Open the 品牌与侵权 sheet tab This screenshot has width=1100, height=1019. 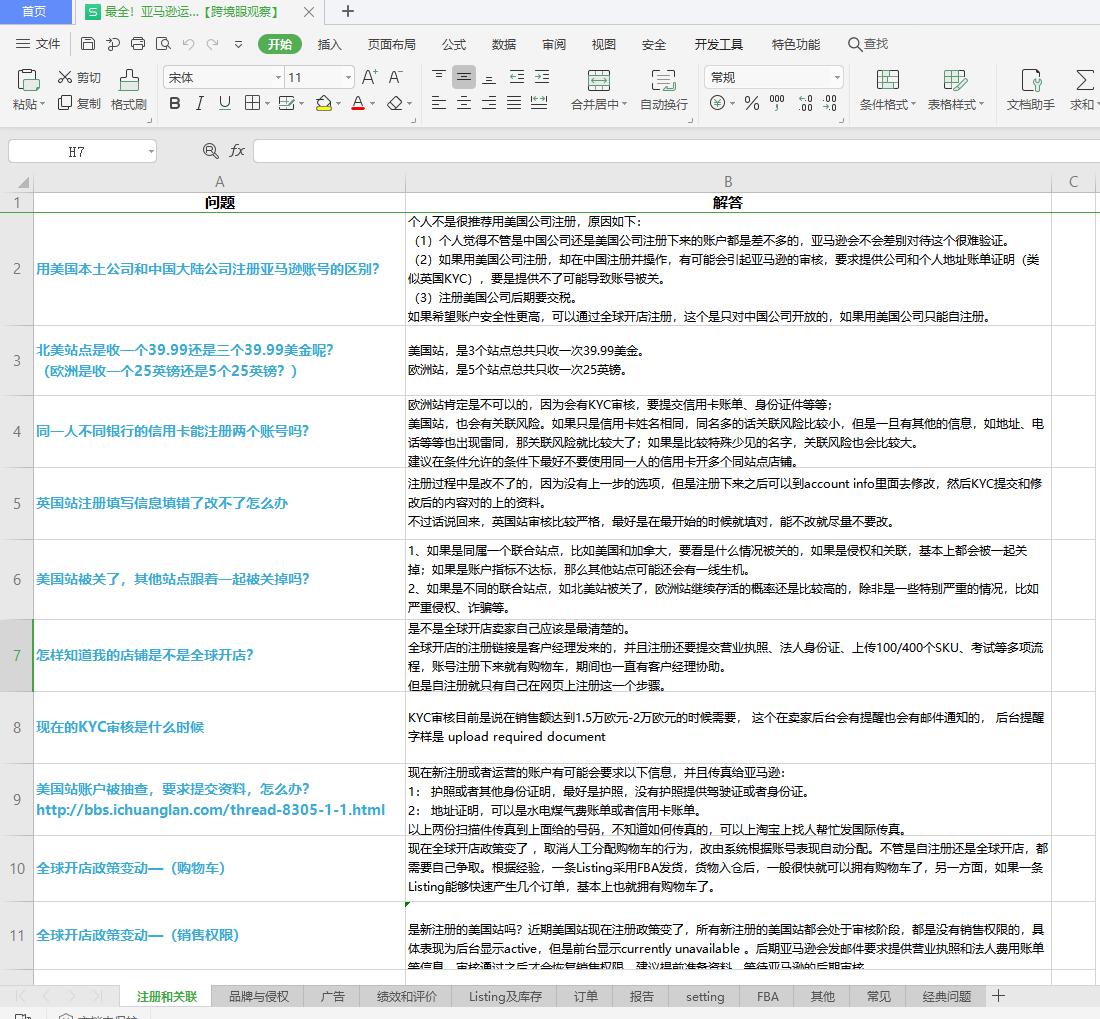coord(259,996)
